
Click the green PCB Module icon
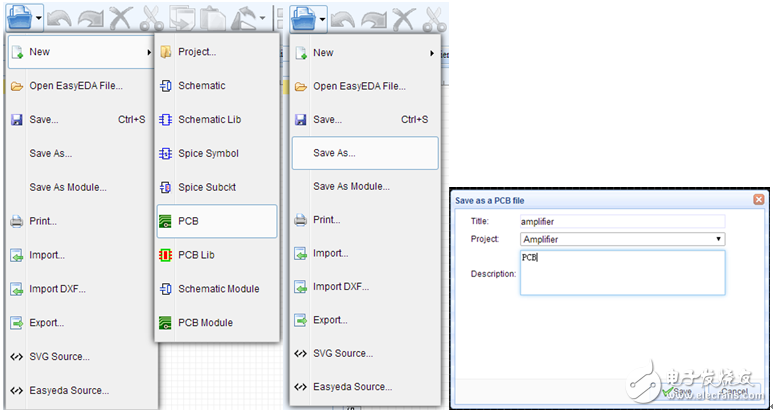166,323
